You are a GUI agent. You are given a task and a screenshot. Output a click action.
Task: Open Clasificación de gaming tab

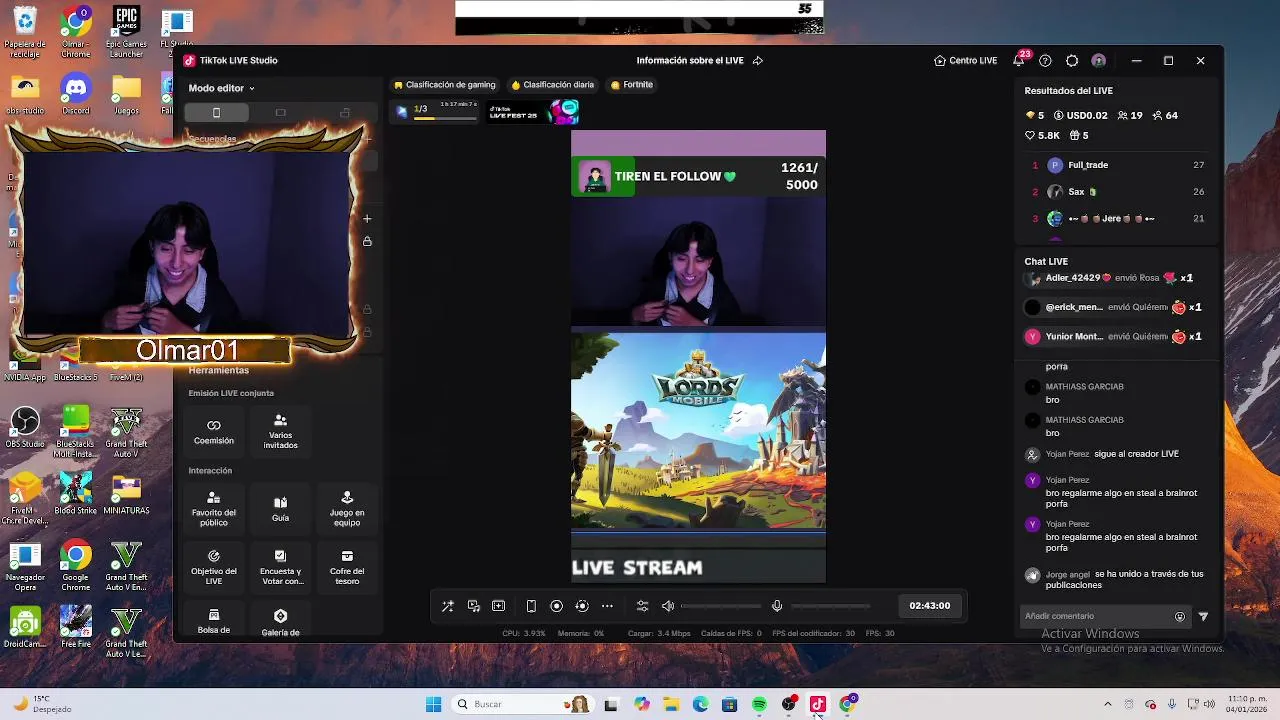(x=445, y=85)
